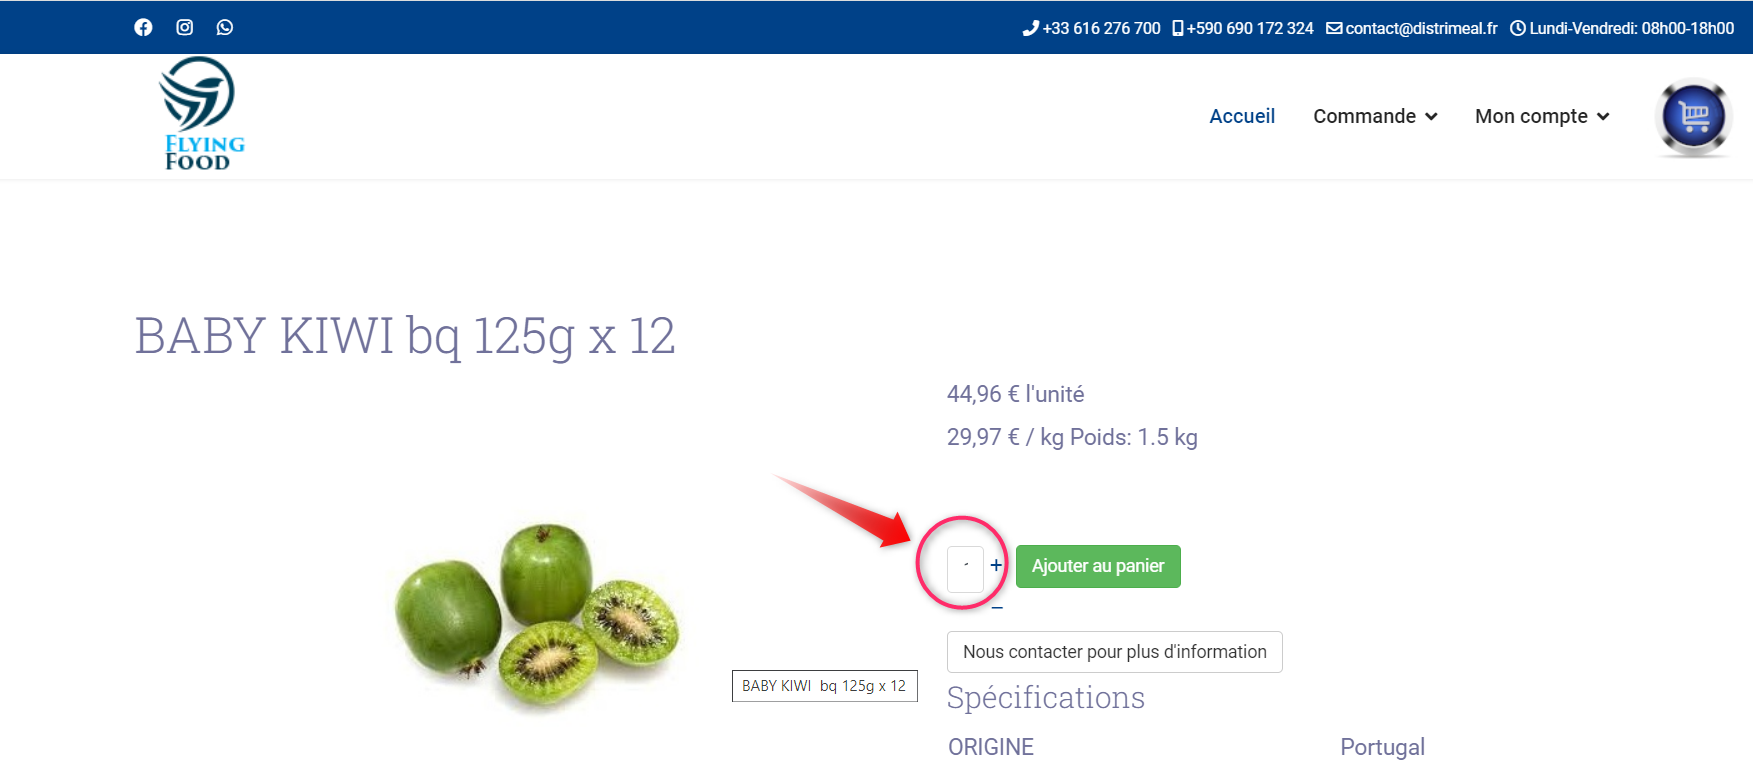
Task: Click Ajouter au panier button
Action: coord(1098,566)
